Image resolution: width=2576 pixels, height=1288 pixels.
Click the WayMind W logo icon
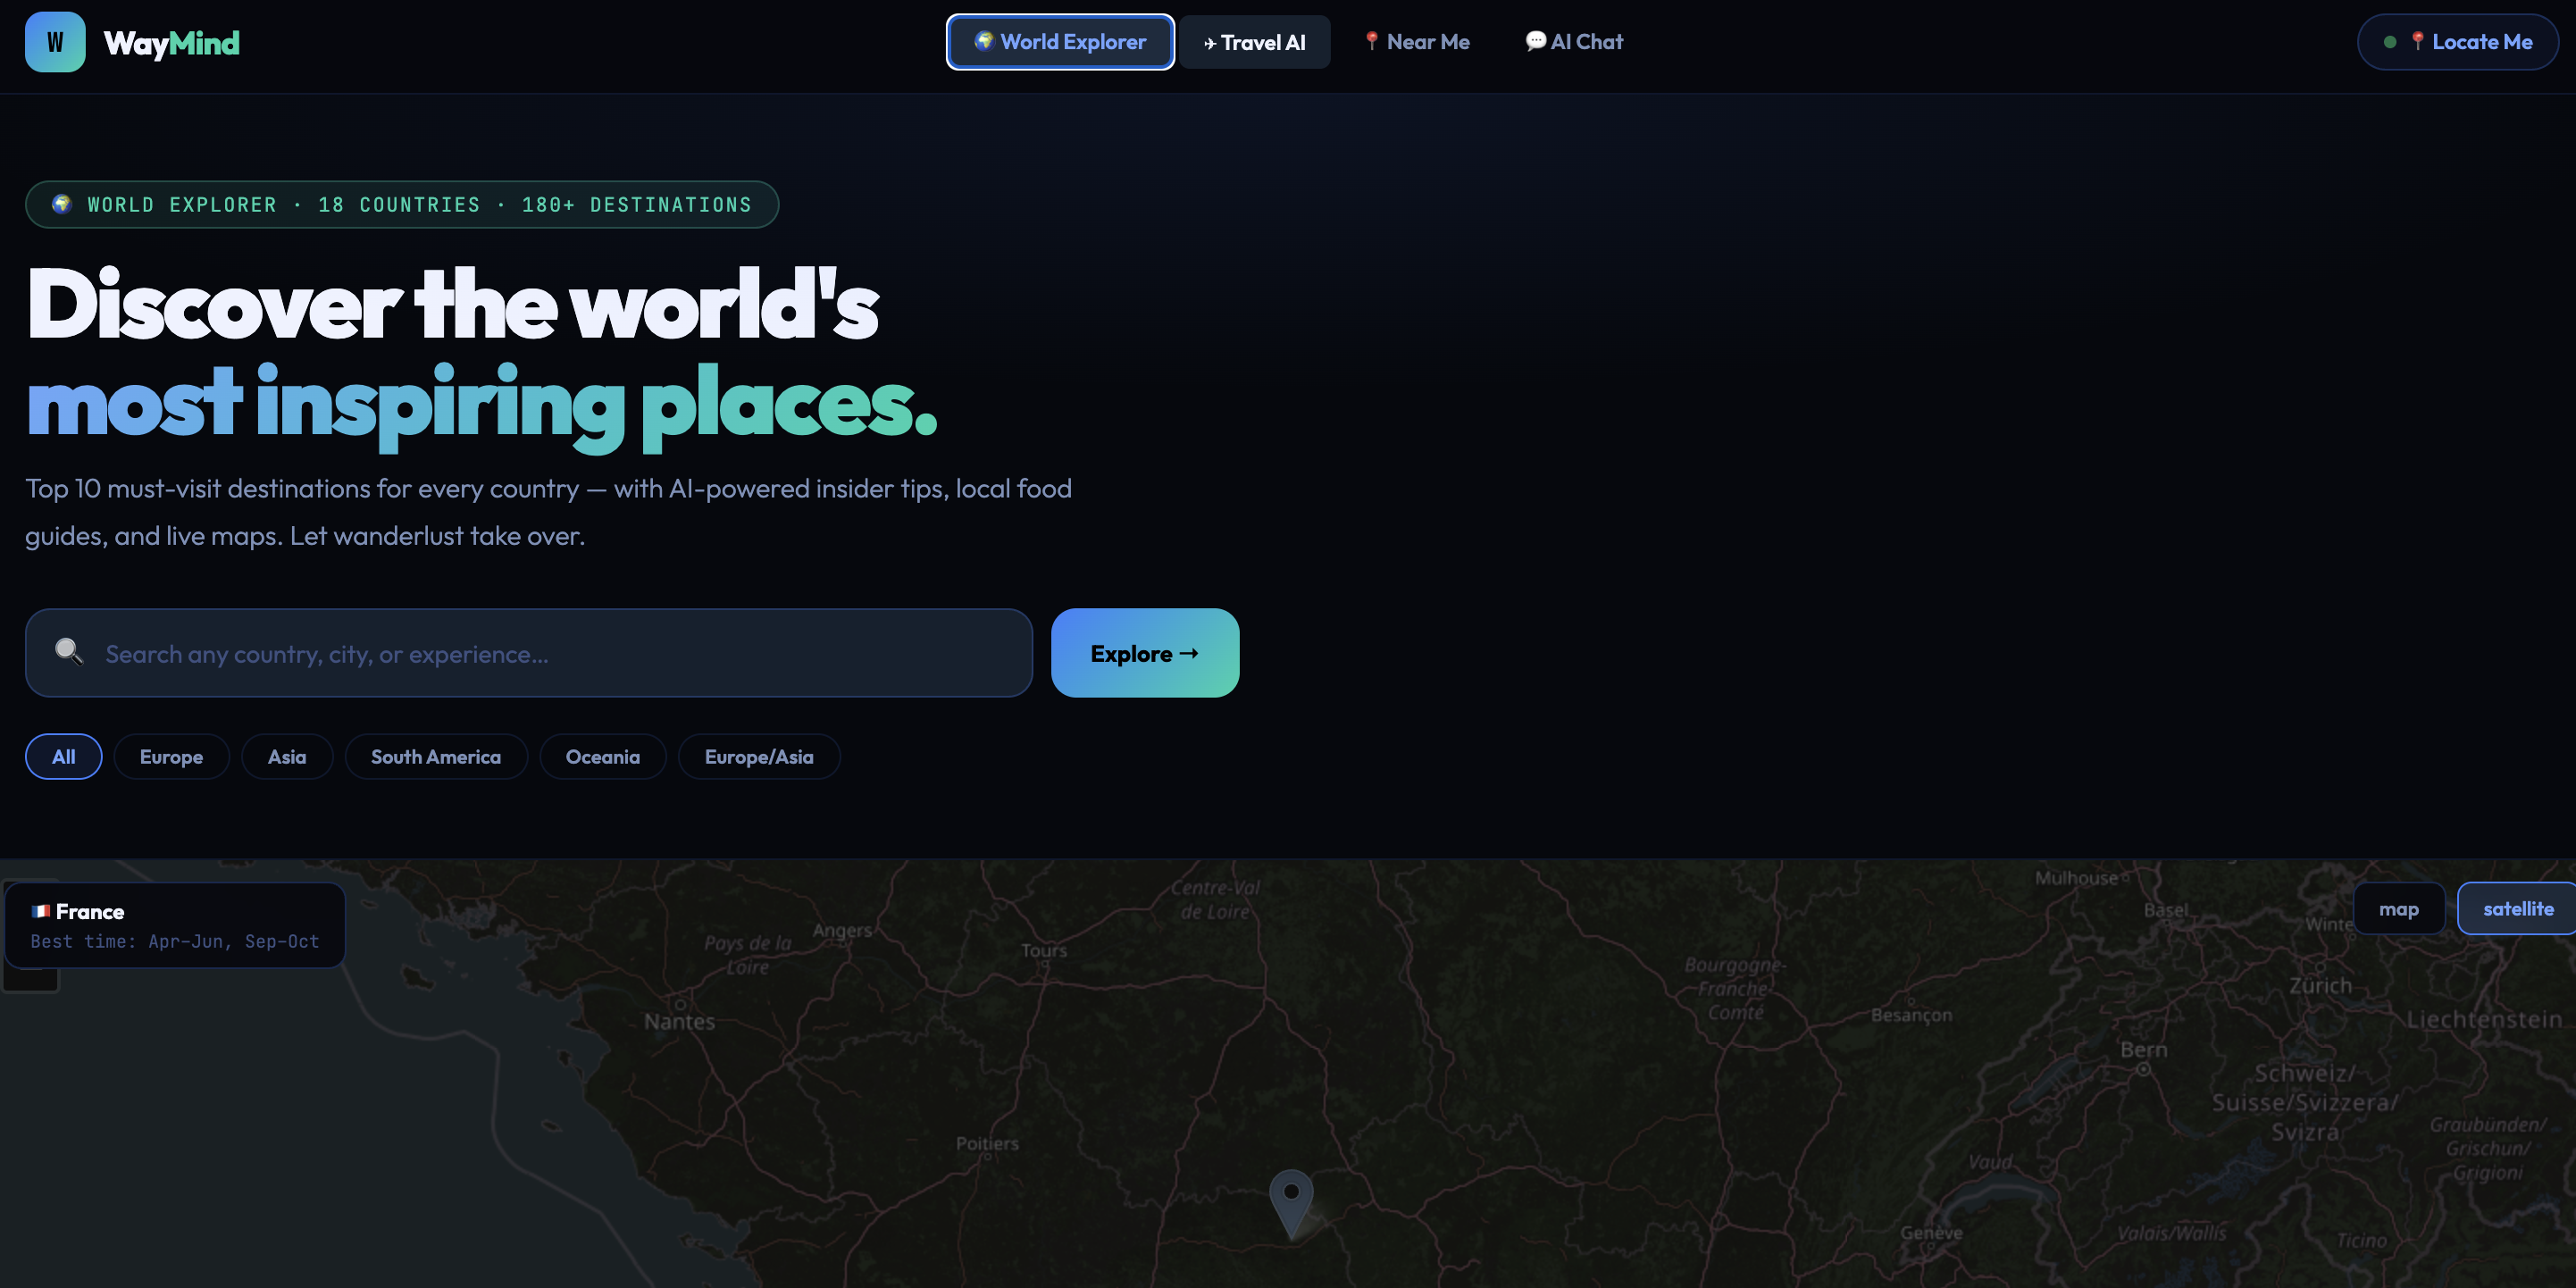[x=55, y=42]
